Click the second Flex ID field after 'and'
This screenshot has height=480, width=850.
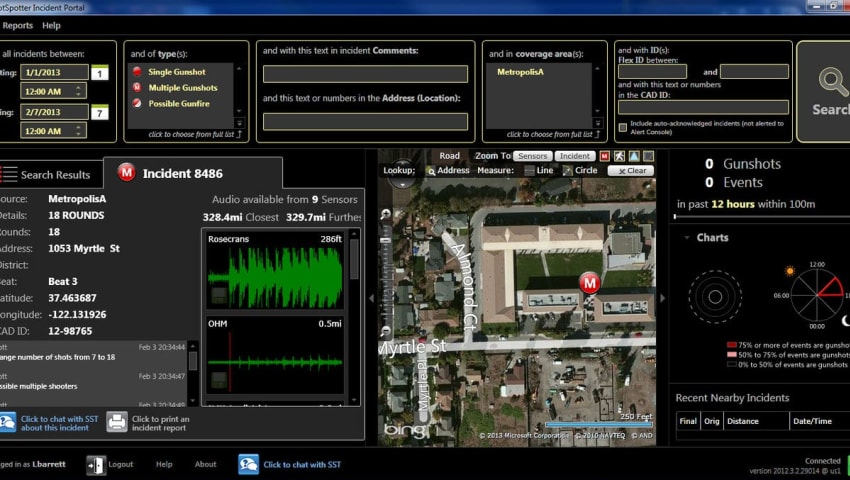tap(754, 72)
